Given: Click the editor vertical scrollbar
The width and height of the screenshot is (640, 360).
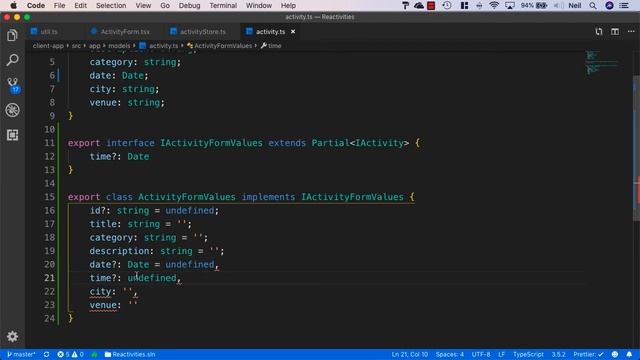Looking at the screenshot, I should point(636,149).
